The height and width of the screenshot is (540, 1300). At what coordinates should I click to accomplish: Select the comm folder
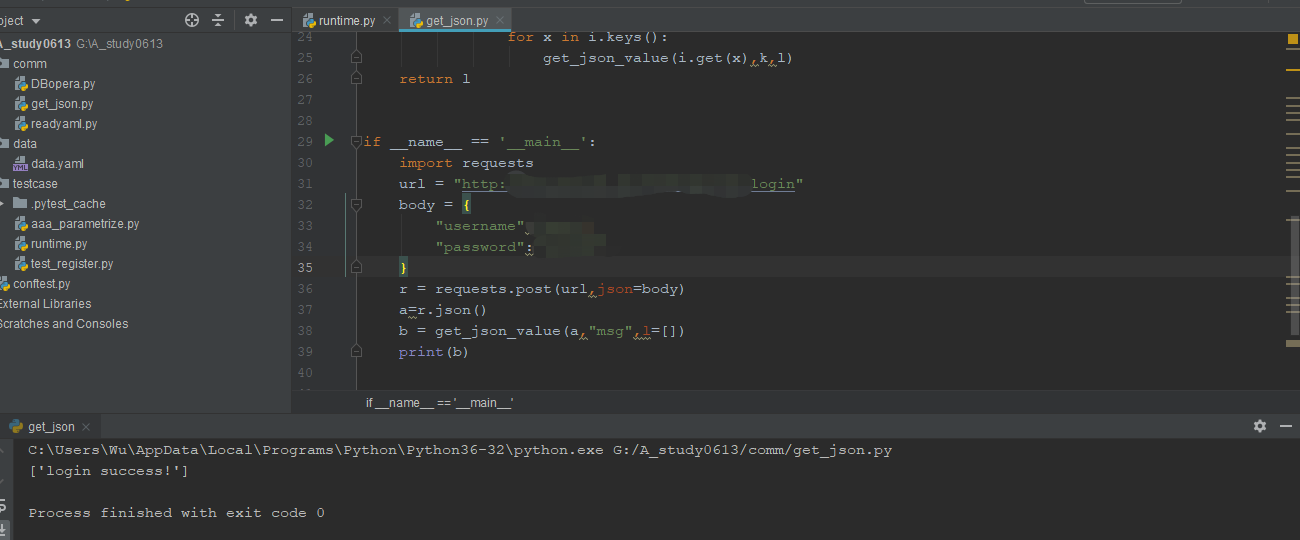click(x=30, y=64)
